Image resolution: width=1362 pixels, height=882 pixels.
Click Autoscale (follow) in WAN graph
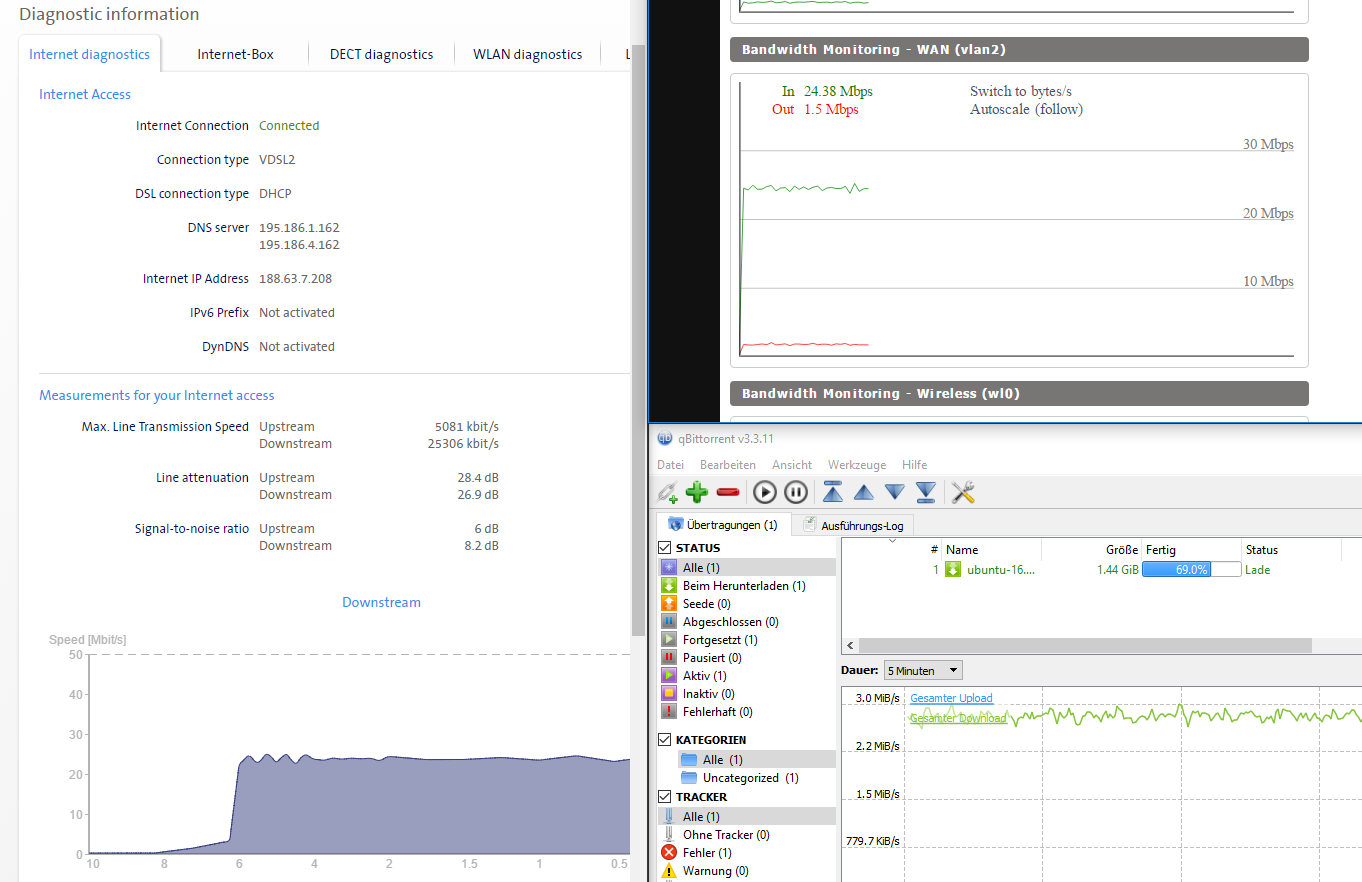(x=1026, y=110)
